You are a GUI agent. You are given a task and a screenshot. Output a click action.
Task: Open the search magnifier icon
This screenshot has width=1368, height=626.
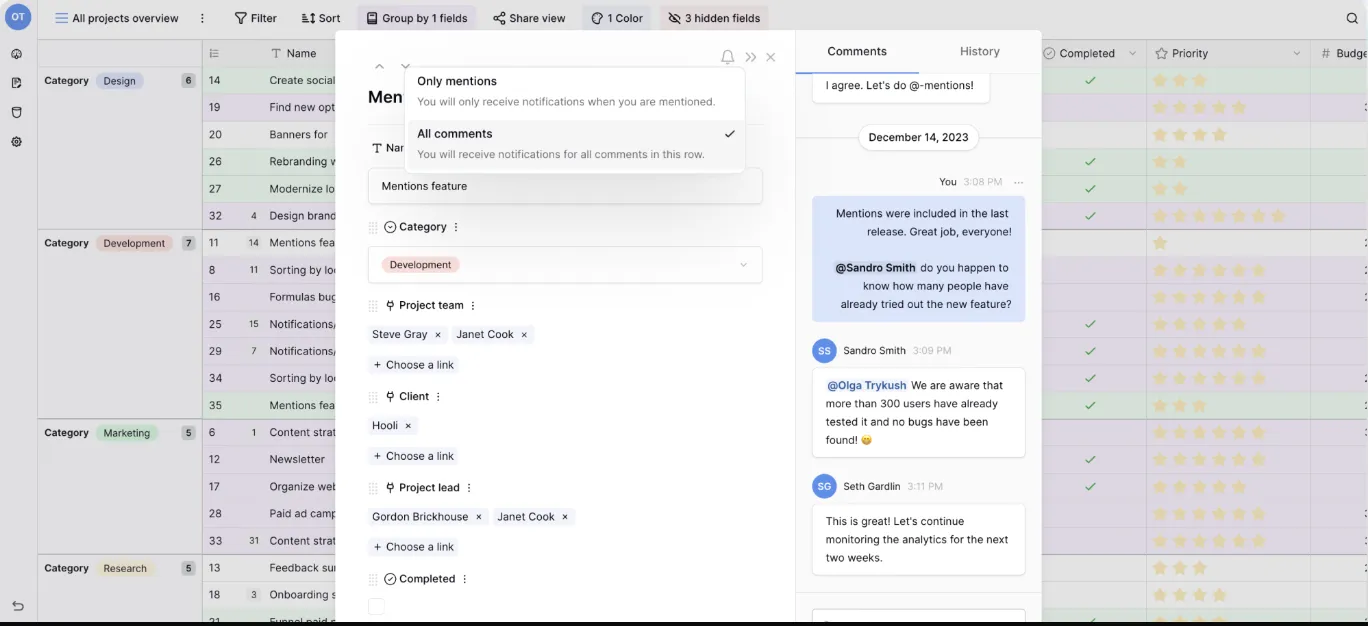coord(1352,18)
